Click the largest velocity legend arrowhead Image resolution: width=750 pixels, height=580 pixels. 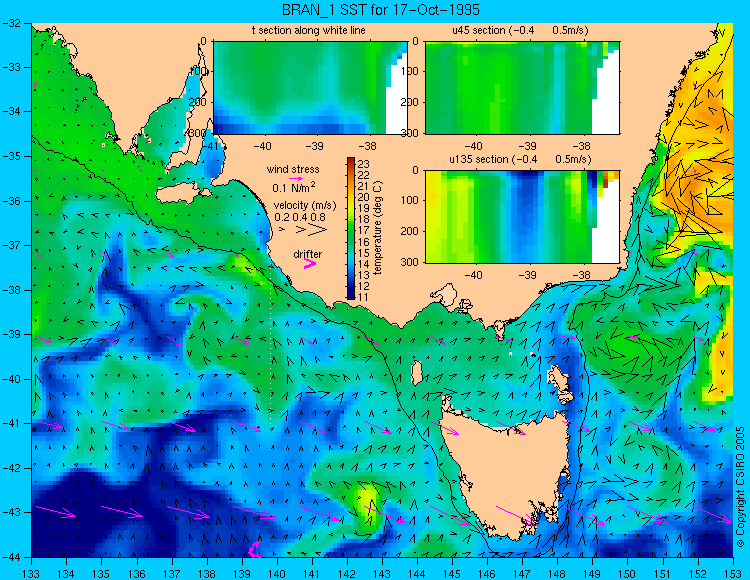coord(318,230)
